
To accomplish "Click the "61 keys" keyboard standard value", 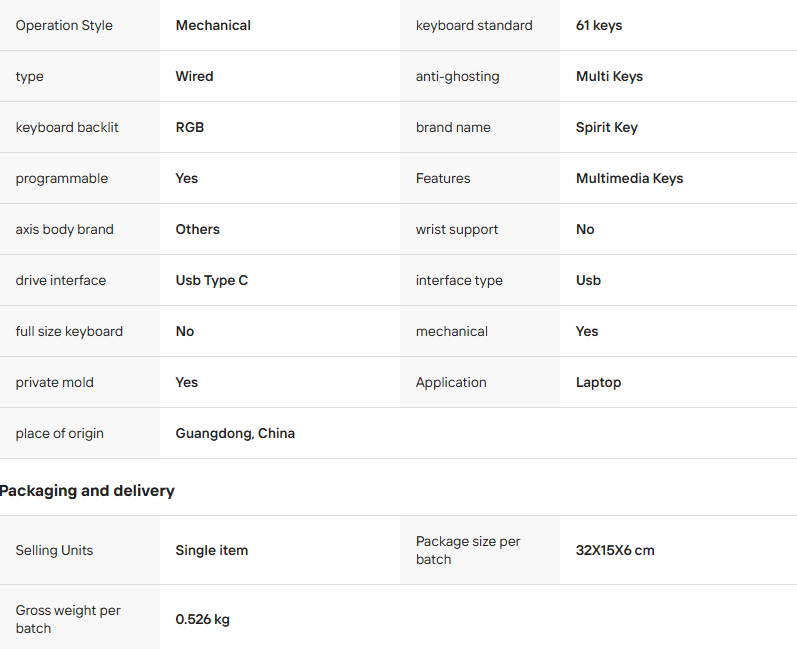I will [x=599, y=25].
